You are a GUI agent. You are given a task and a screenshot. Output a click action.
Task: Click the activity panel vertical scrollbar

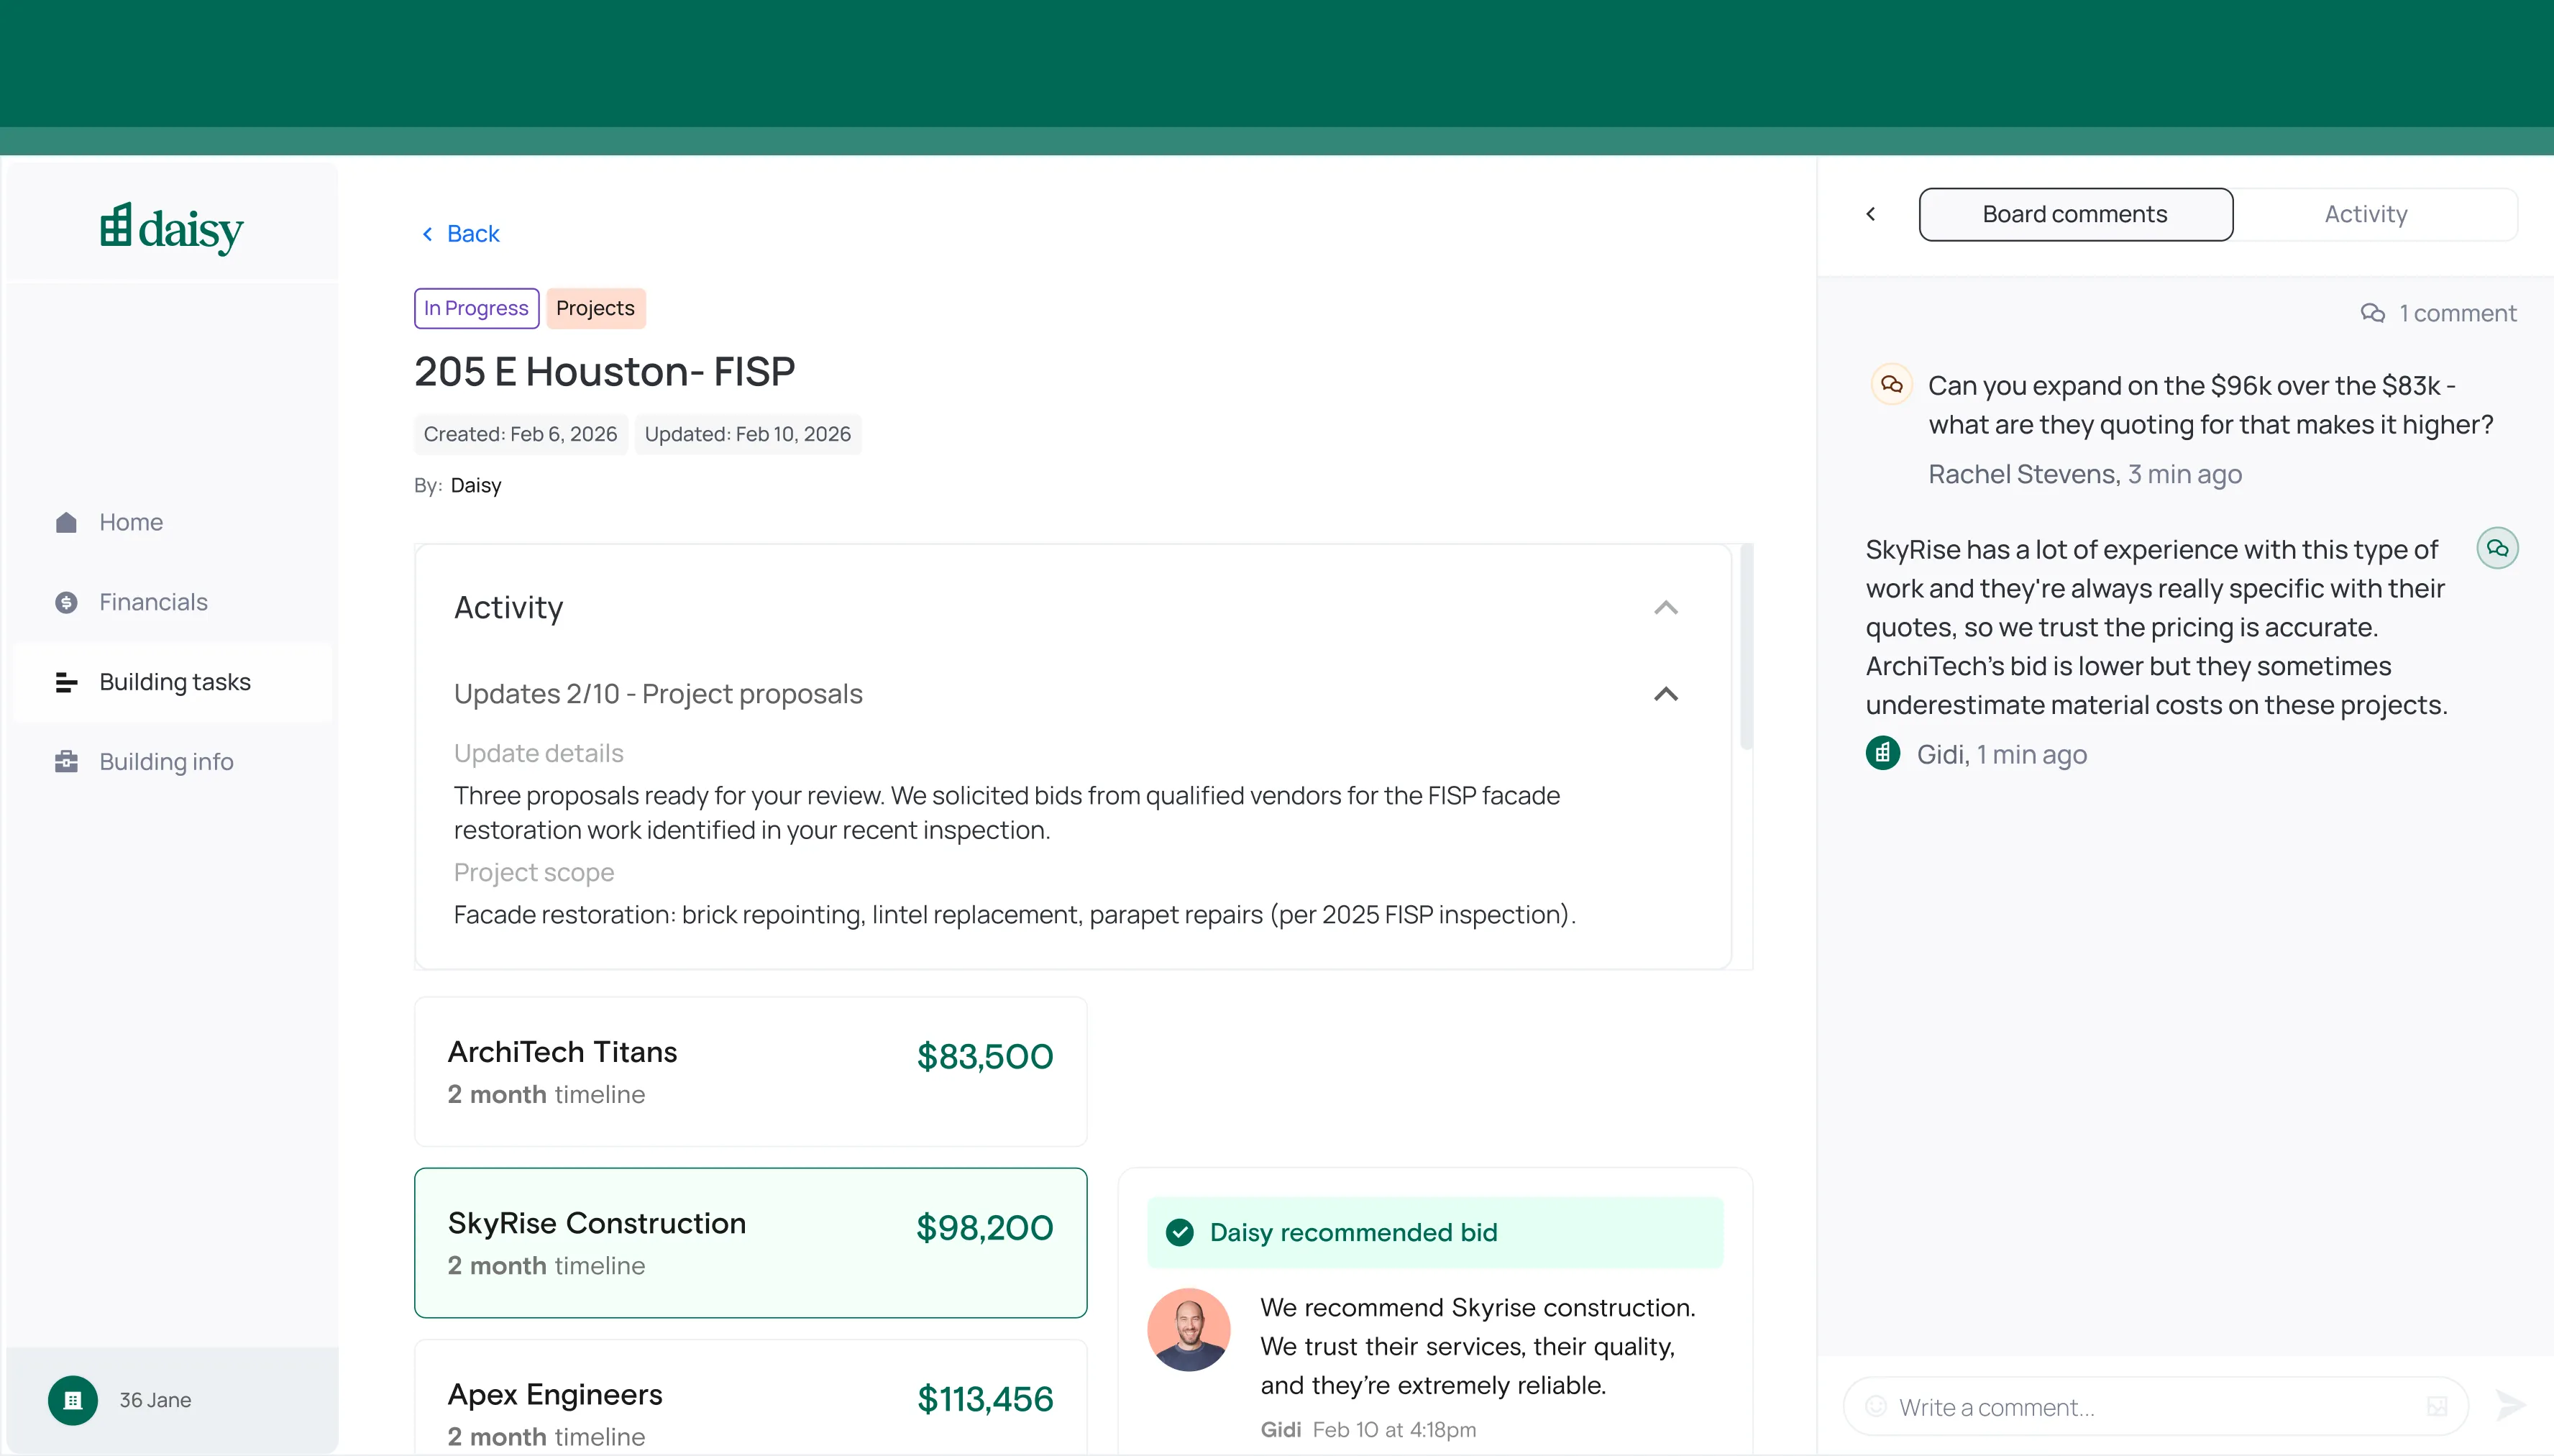point(1746,646)
